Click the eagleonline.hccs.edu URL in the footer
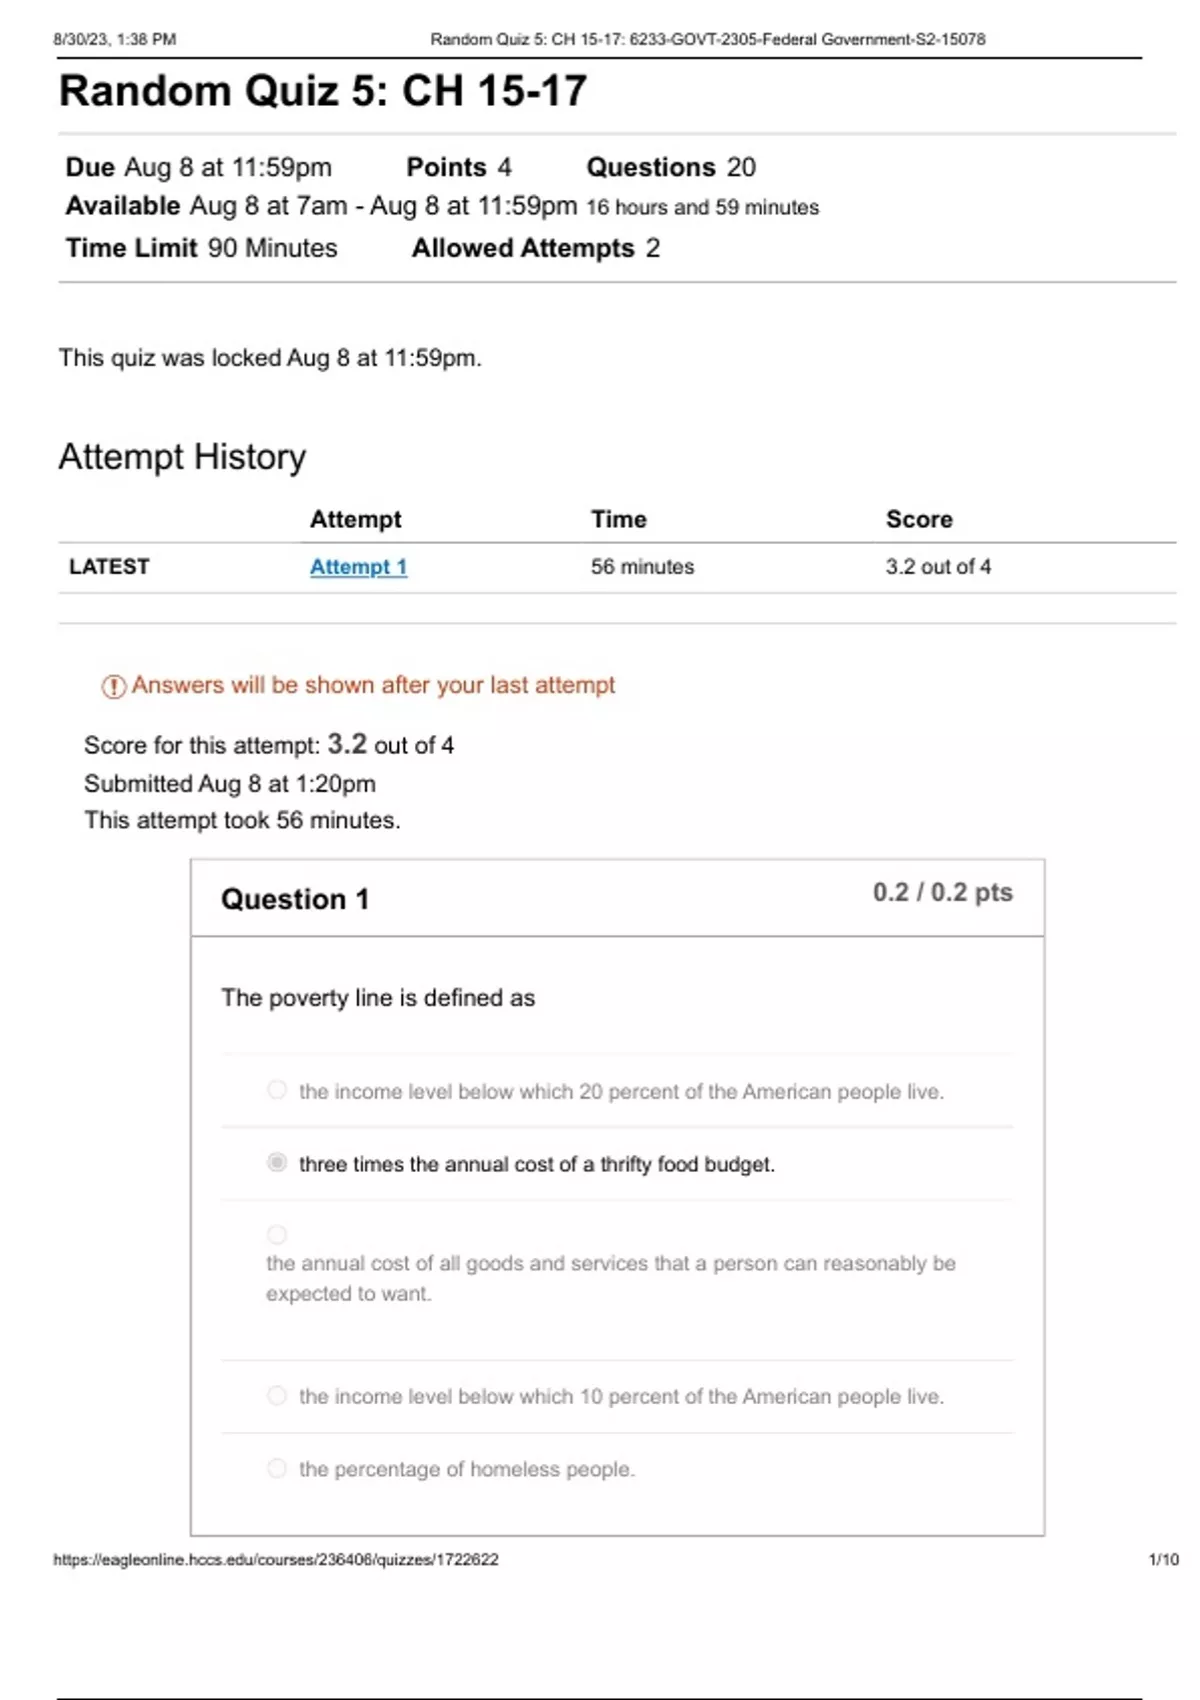This screenshot has width=1200, height=1700. (276, 1559)
